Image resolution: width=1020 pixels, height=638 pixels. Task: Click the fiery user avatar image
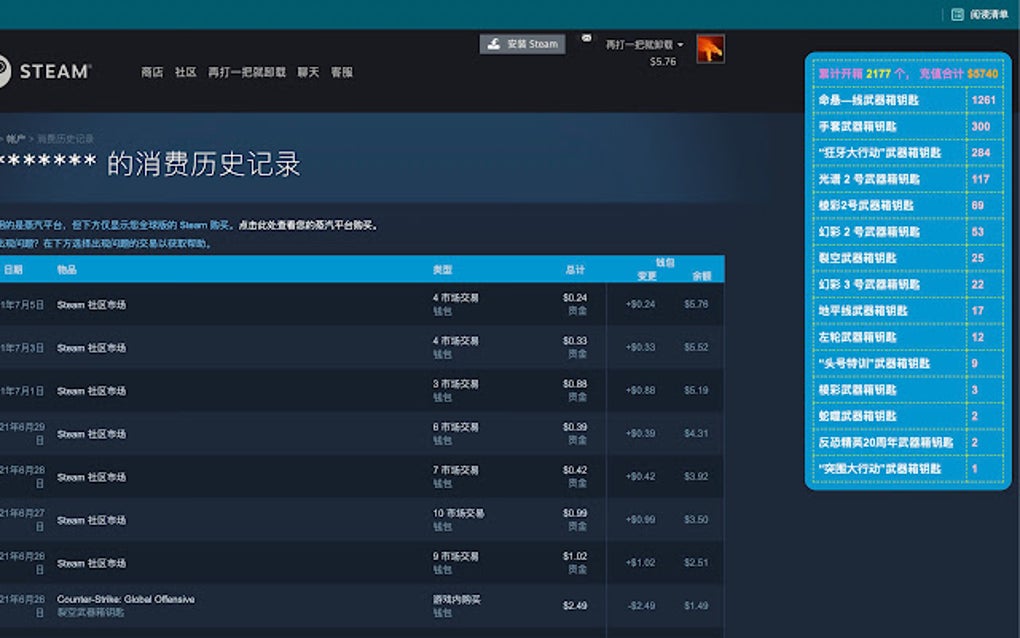(710, 49)
